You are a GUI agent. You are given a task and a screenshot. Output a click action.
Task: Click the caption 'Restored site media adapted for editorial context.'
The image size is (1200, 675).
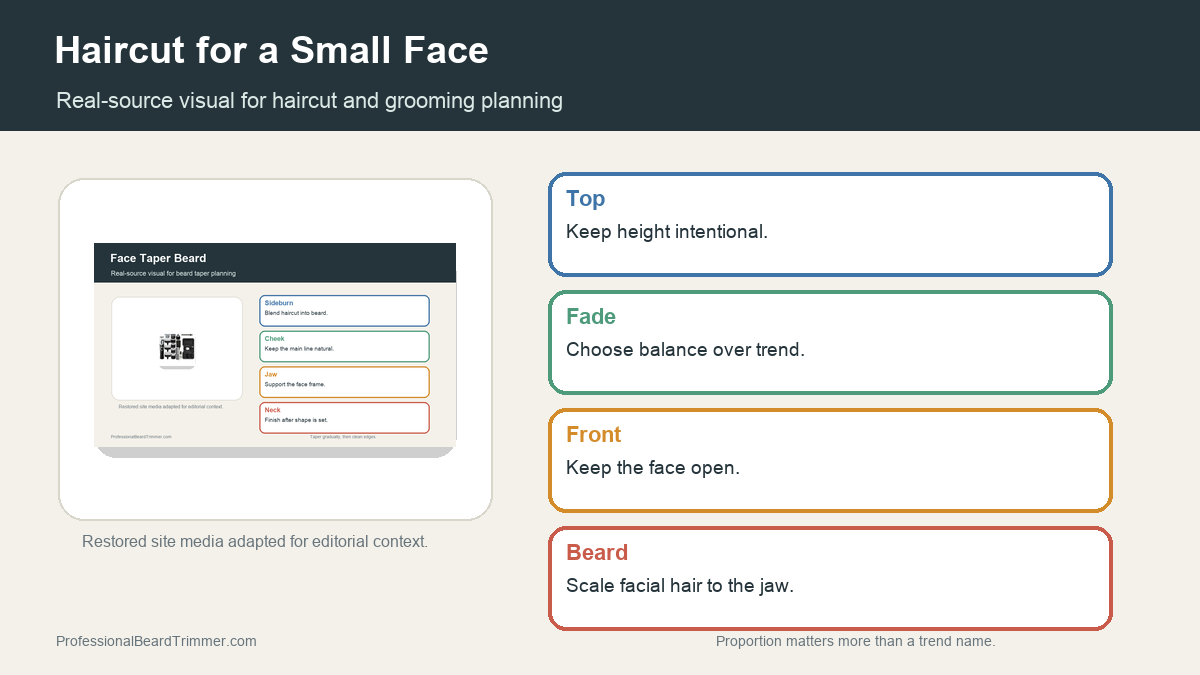255,542
